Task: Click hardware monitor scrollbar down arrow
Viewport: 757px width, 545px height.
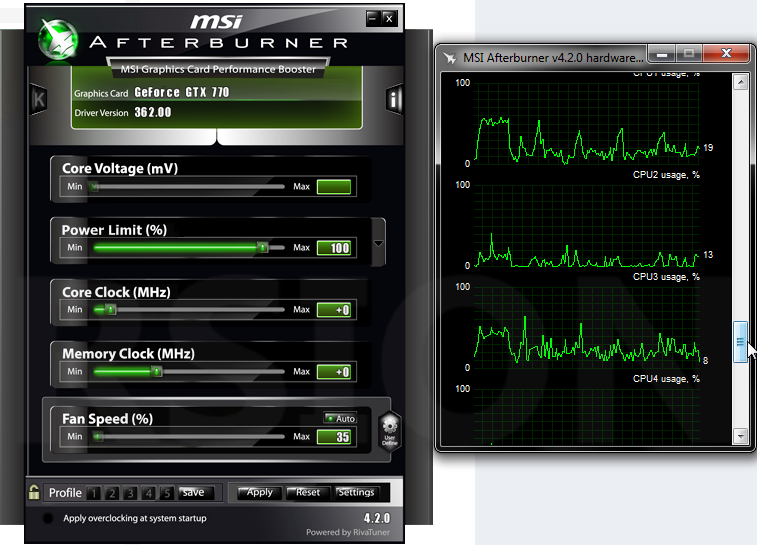Action: [741, 436]
